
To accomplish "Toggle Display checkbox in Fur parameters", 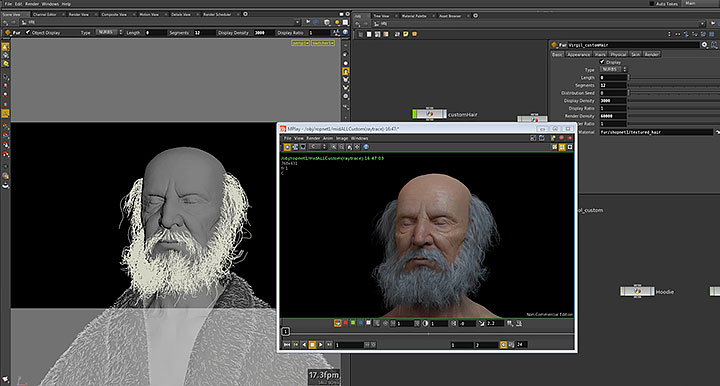I will pyautogui.click(x=602, y=62).
